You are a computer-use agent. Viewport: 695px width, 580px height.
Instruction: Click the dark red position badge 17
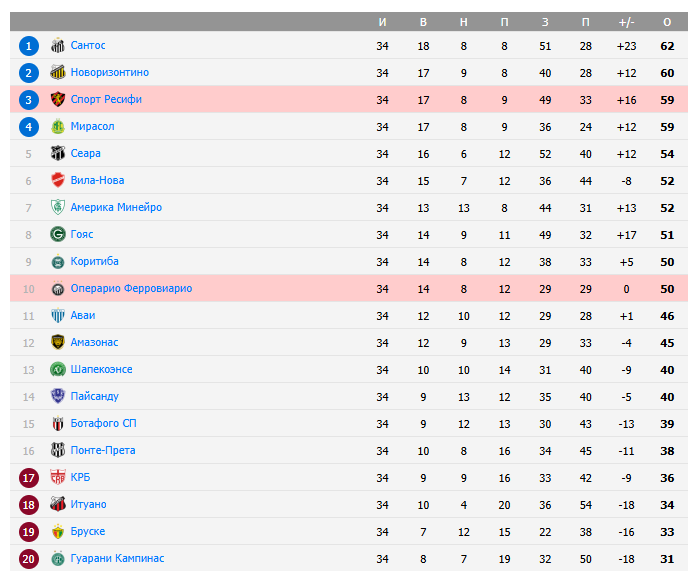pos(29,478)
